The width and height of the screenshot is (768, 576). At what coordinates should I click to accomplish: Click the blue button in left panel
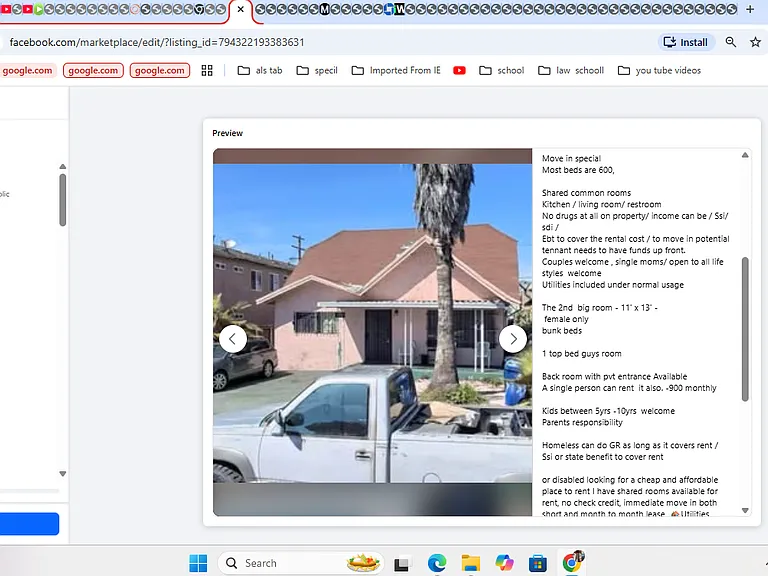pyautogui.click(x=29, y=524)
